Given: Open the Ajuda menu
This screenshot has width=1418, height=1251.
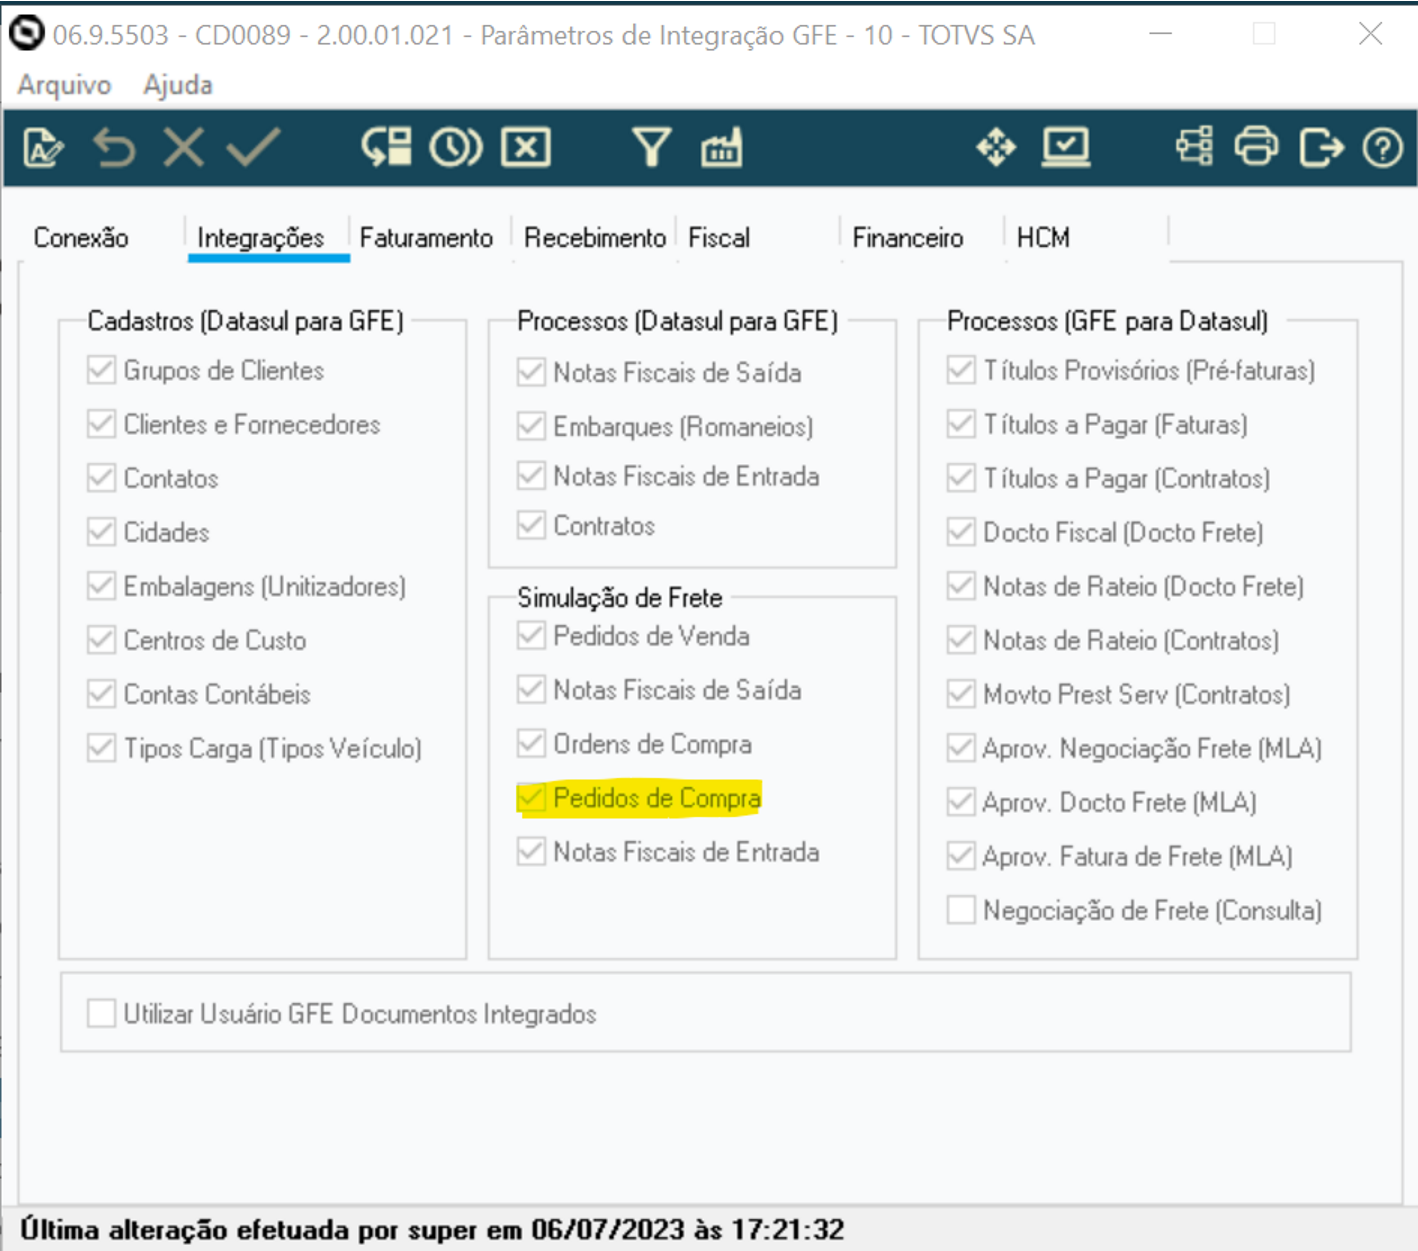Looking at the screenshot, I should (x=178, y=85).
